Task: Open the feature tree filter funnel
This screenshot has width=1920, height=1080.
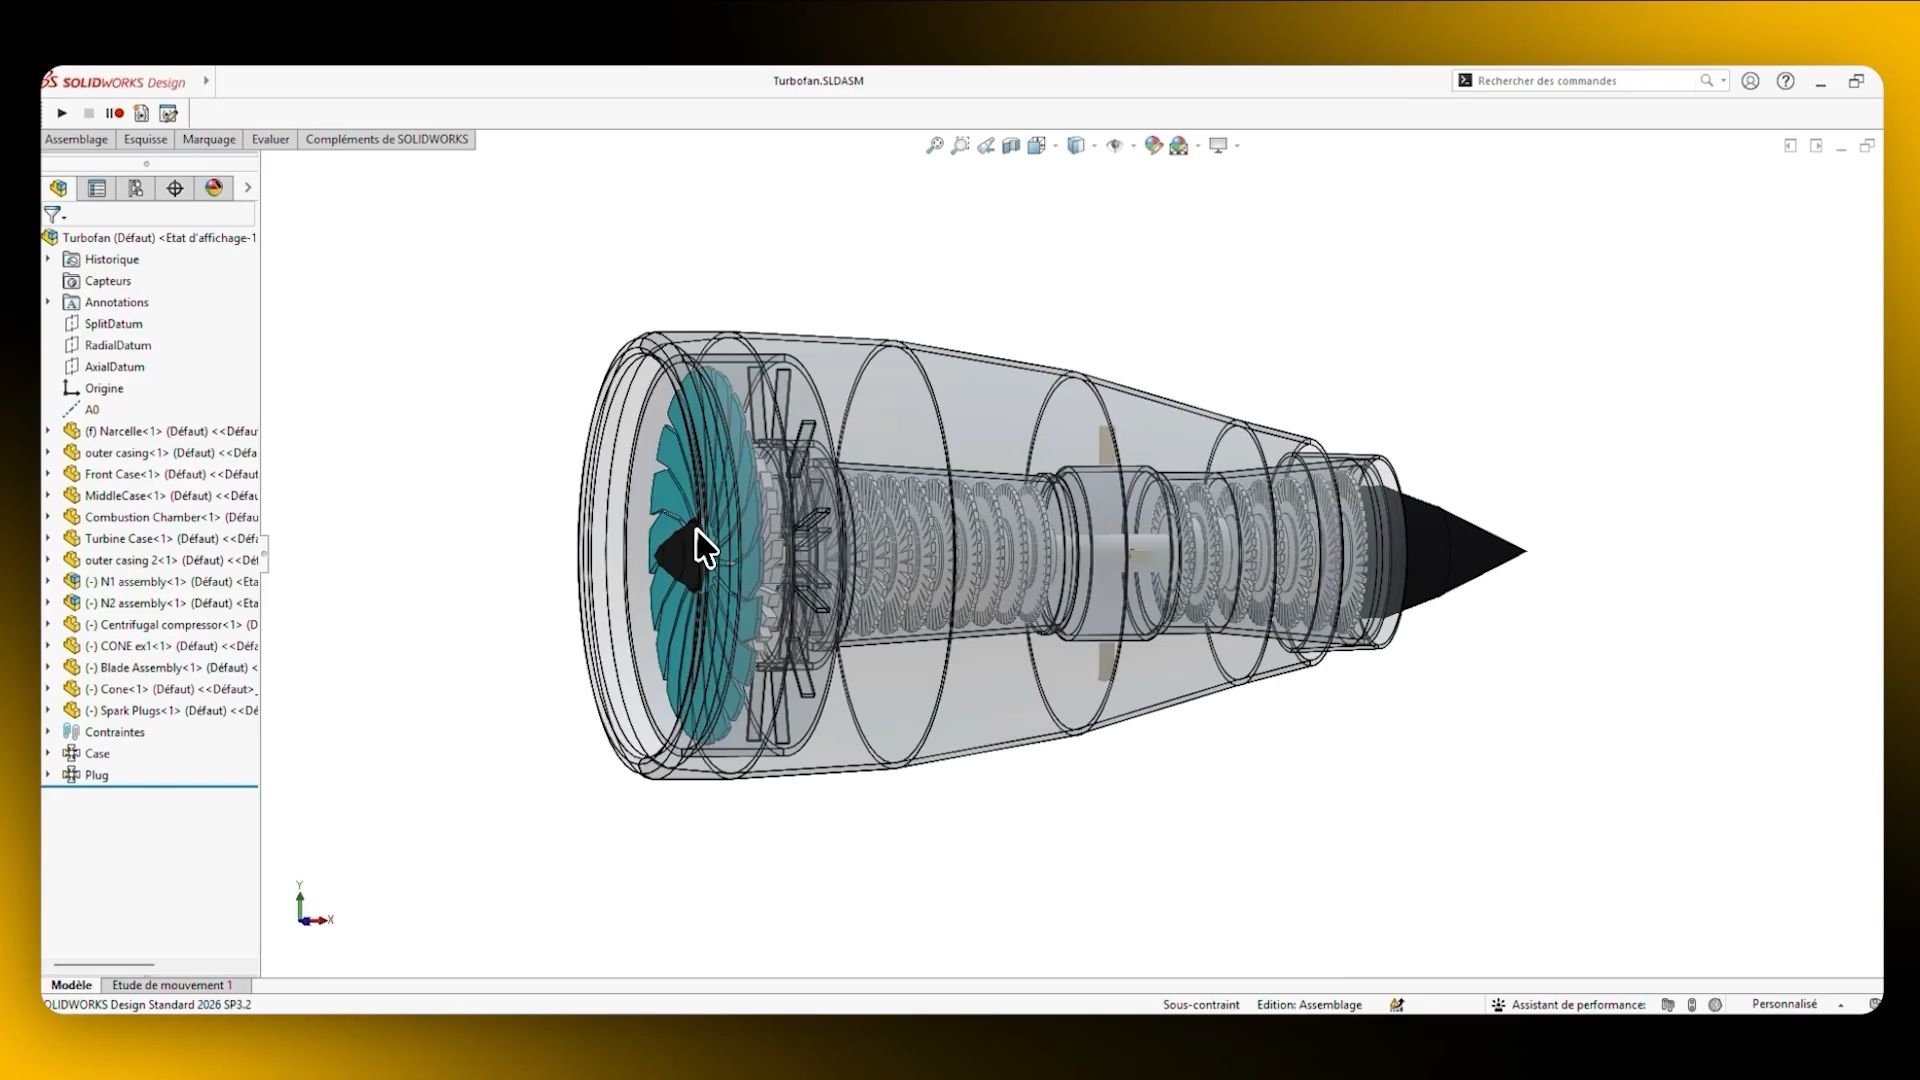Action: pos(53,214)
